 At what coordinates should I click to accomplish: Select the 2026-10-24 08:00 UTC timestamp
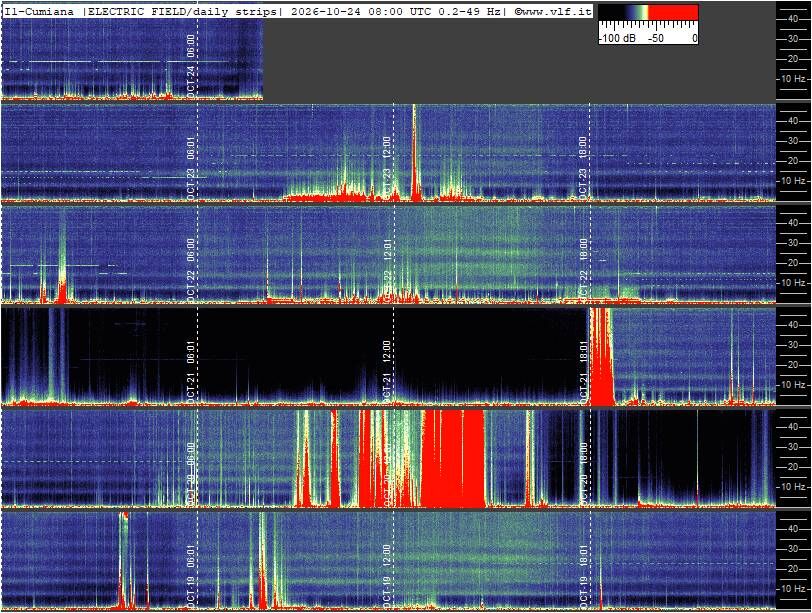point(361,11)
